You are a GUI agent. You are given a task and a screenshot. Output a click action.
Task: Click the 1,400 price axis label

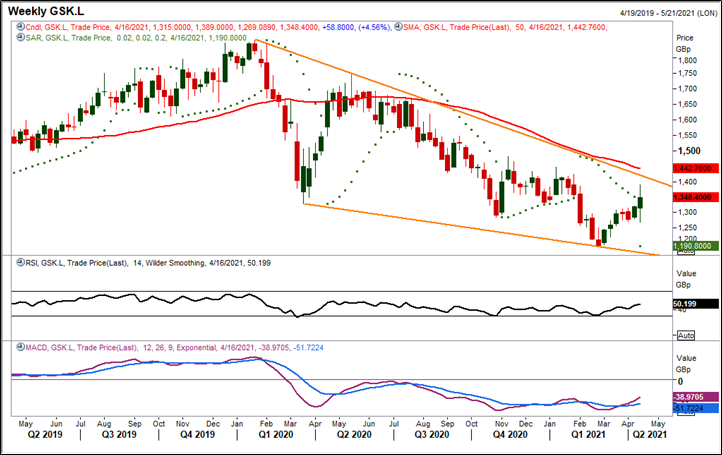pyautogui.click(x=687, y=182)
